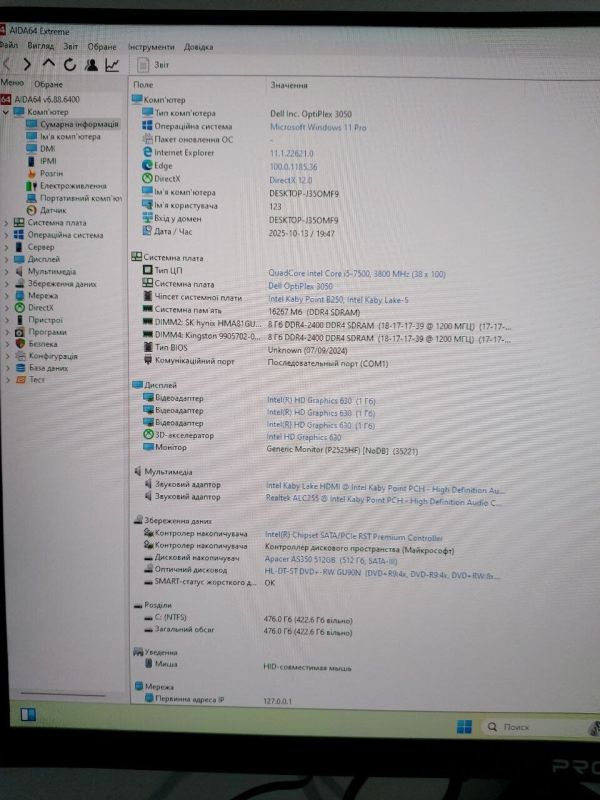Click the База даних tree icon
Image resolution: width=600 pixels, height=800 pixels.
(x=20, y=367)
